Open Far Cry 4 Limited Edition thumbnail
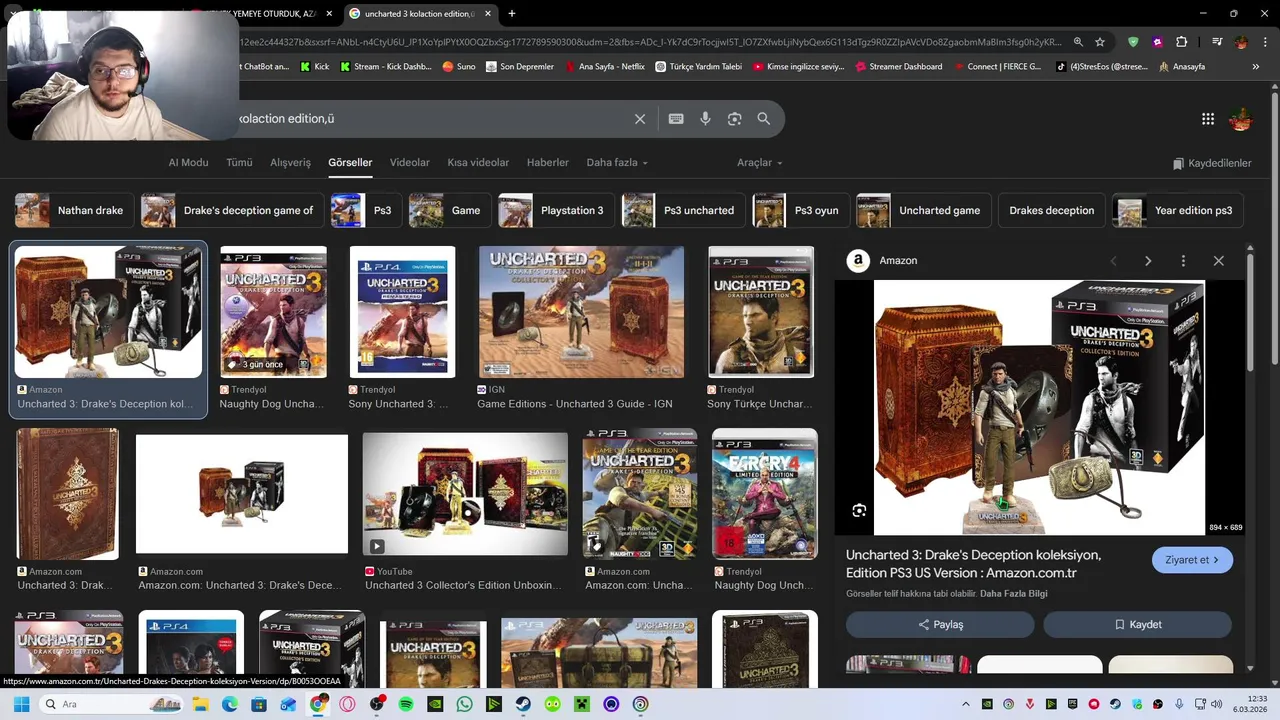Screen dimensions: 1280x720 [x=765, y=494]
